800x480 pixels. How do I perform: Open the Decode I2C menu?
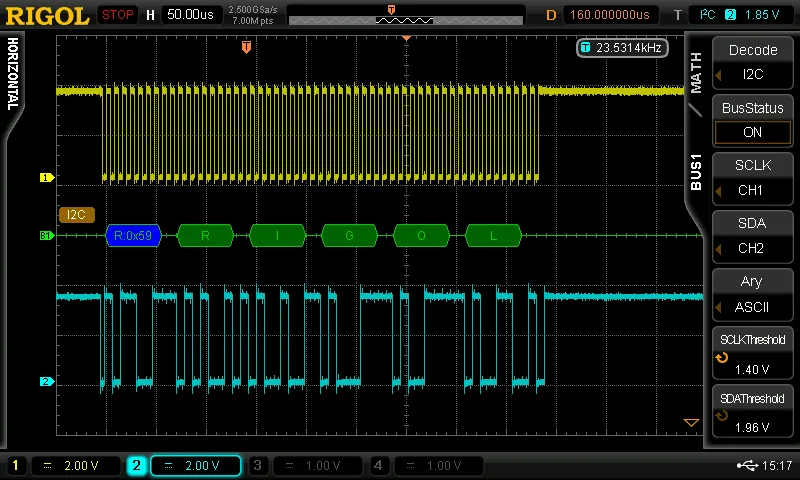click(753, 62)
